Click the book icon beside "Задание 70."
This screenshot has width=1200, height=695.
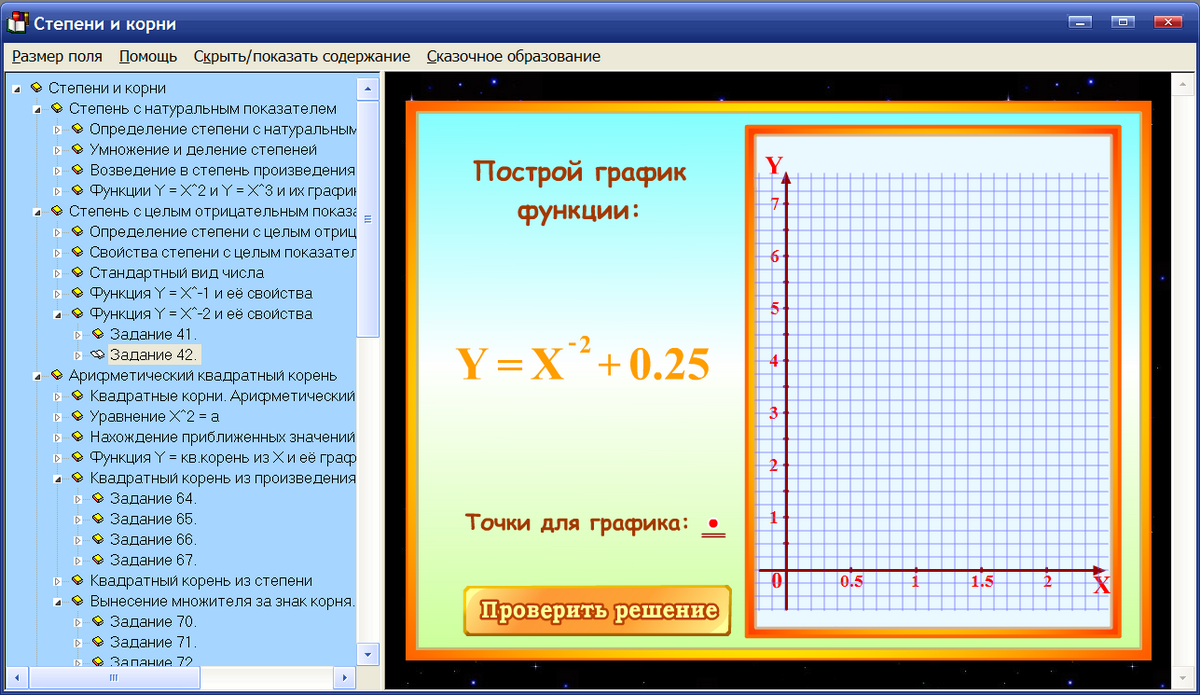pyautogui.click(x=97, y=621)
